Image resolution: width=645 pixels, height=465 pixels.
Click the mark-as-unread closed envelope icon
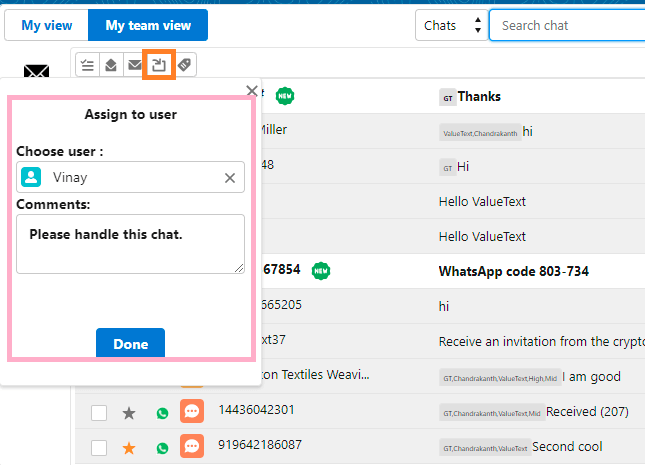tap(134, 65)
